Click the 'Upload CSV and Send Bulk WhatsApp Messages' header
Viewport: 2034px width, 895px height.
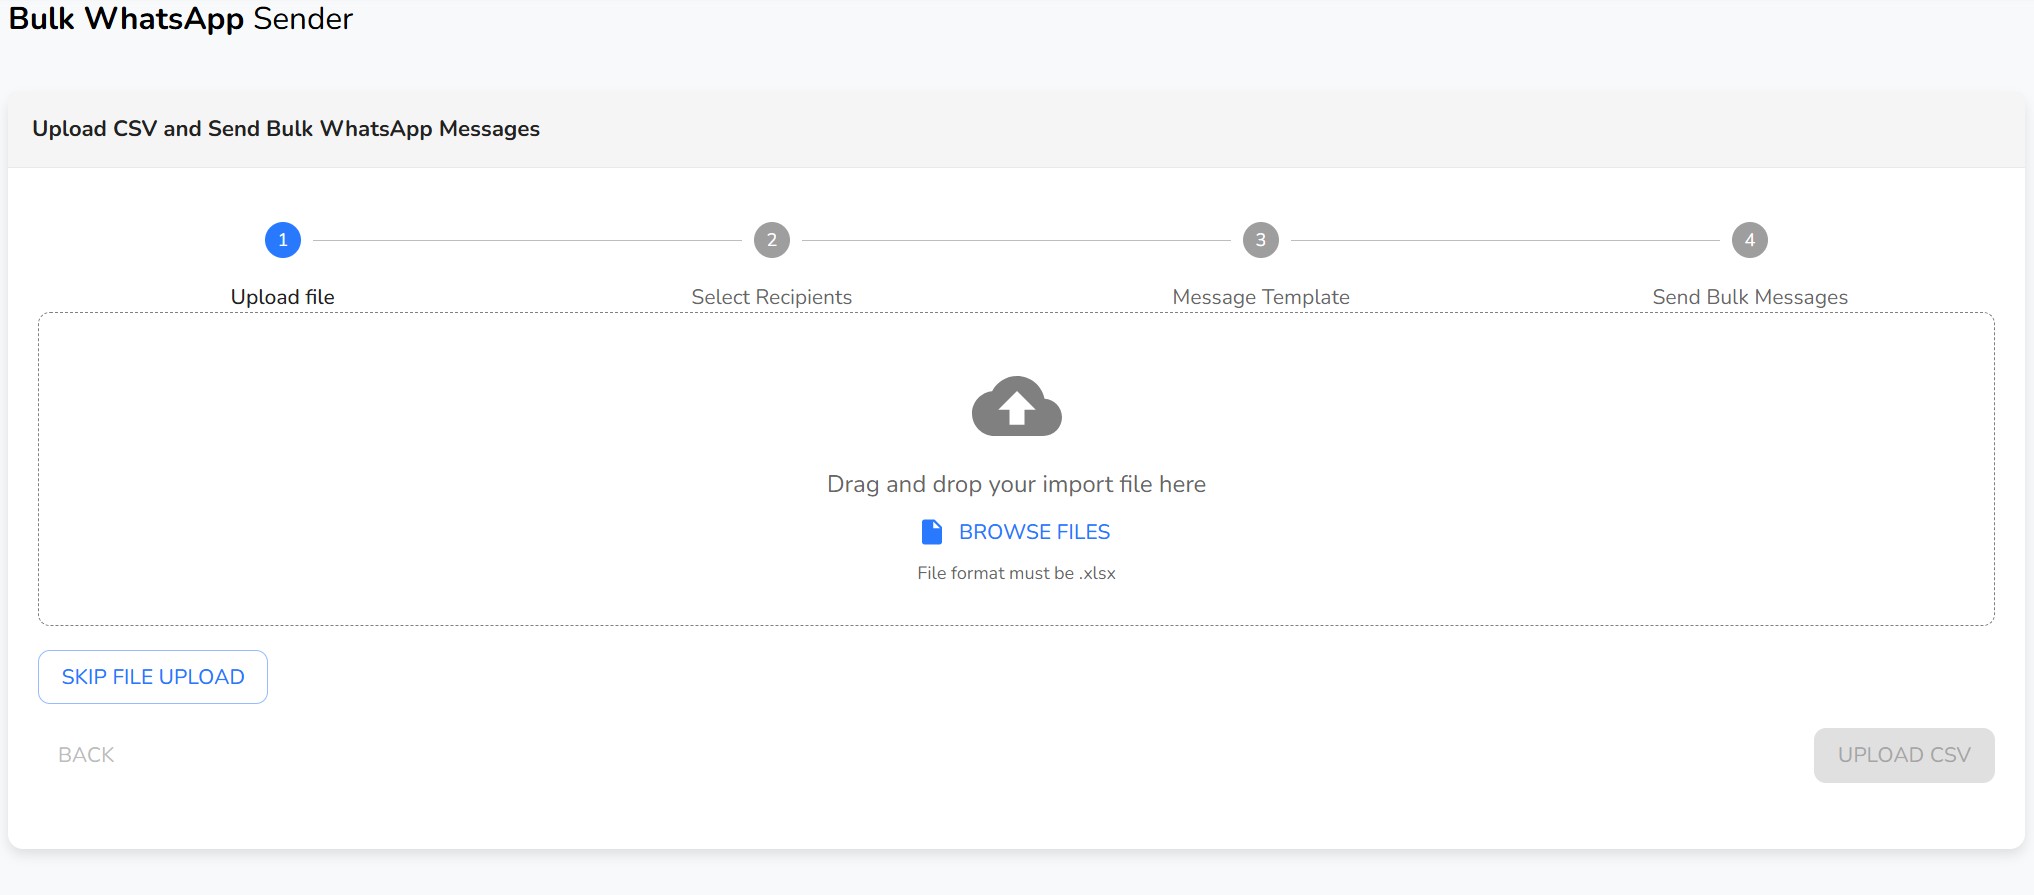pyautogui.click(x=286, y=129)
